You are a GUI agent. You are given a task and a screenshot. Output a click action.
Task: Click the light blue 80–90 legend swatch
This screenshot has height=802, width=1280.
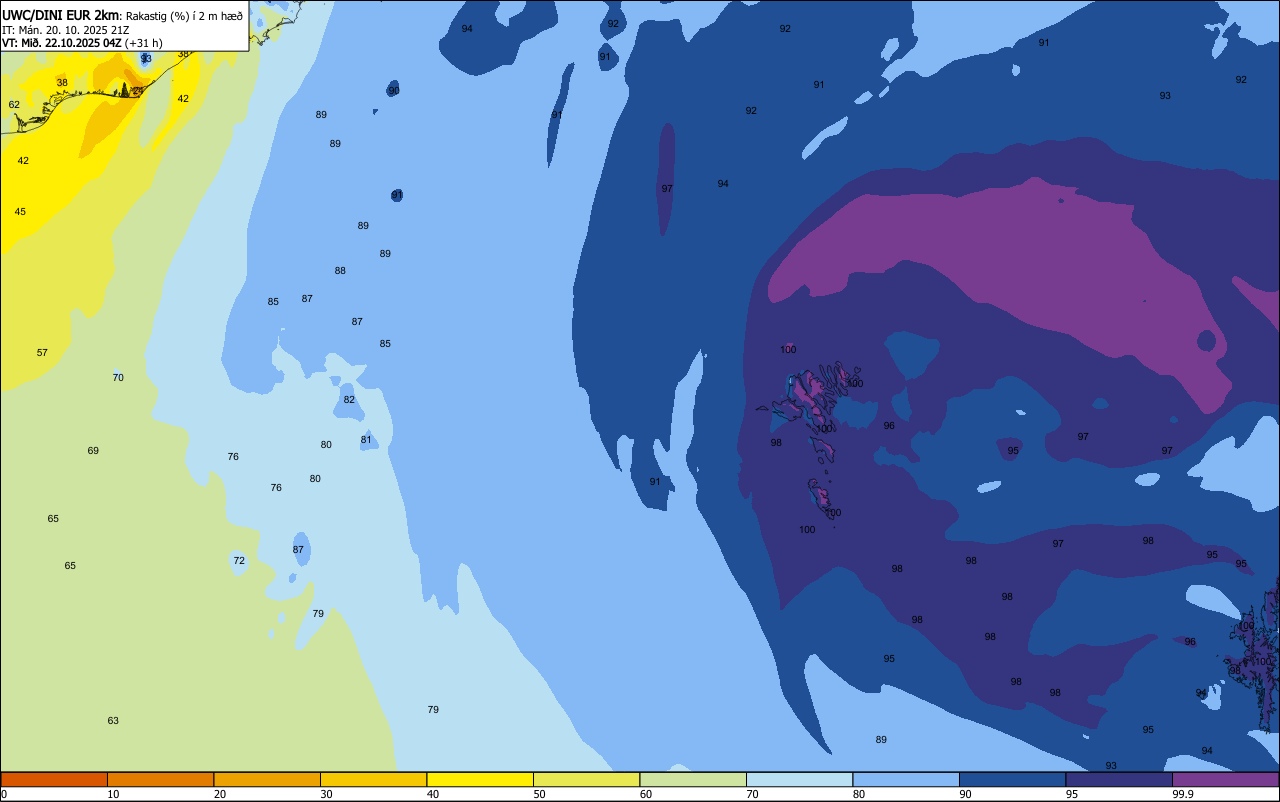[x=906, y=779]
